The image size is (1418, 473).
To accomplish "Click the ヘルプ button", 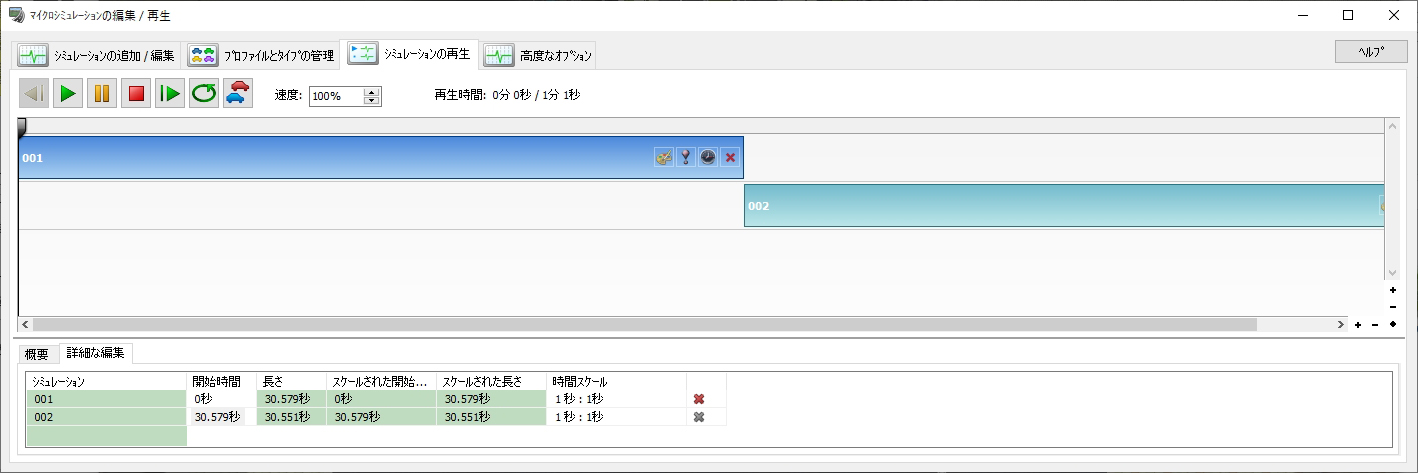I will click(x=1370, y=52).
